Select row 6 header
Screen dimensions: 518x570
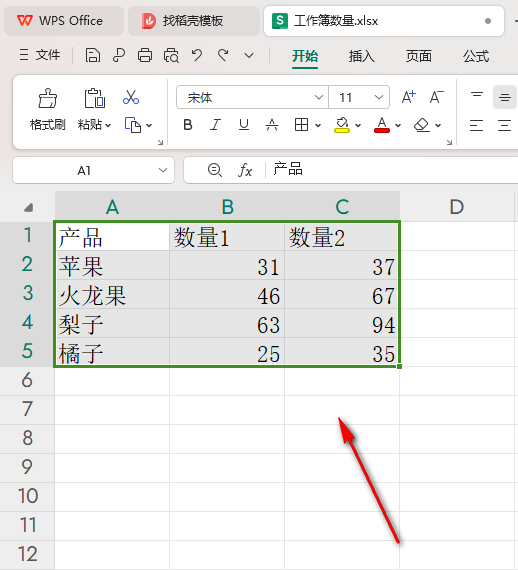pyautogui.click(x=27, y=381)
